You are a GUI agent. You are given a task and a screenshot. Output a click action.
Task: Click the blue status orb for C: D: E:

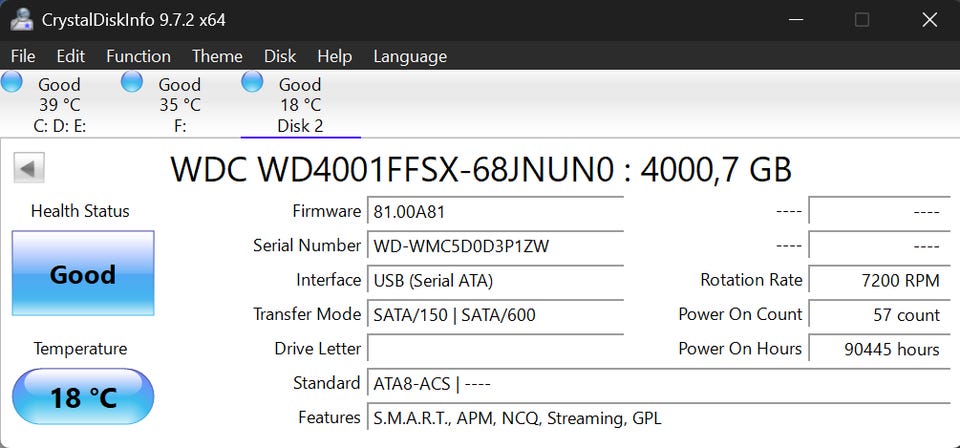pyautogui.click(x=12, y=82)
